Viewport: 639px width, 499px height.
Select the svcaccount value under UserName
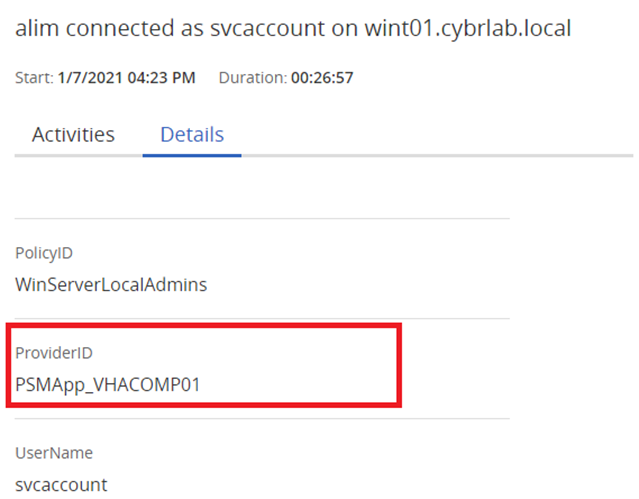61,485
